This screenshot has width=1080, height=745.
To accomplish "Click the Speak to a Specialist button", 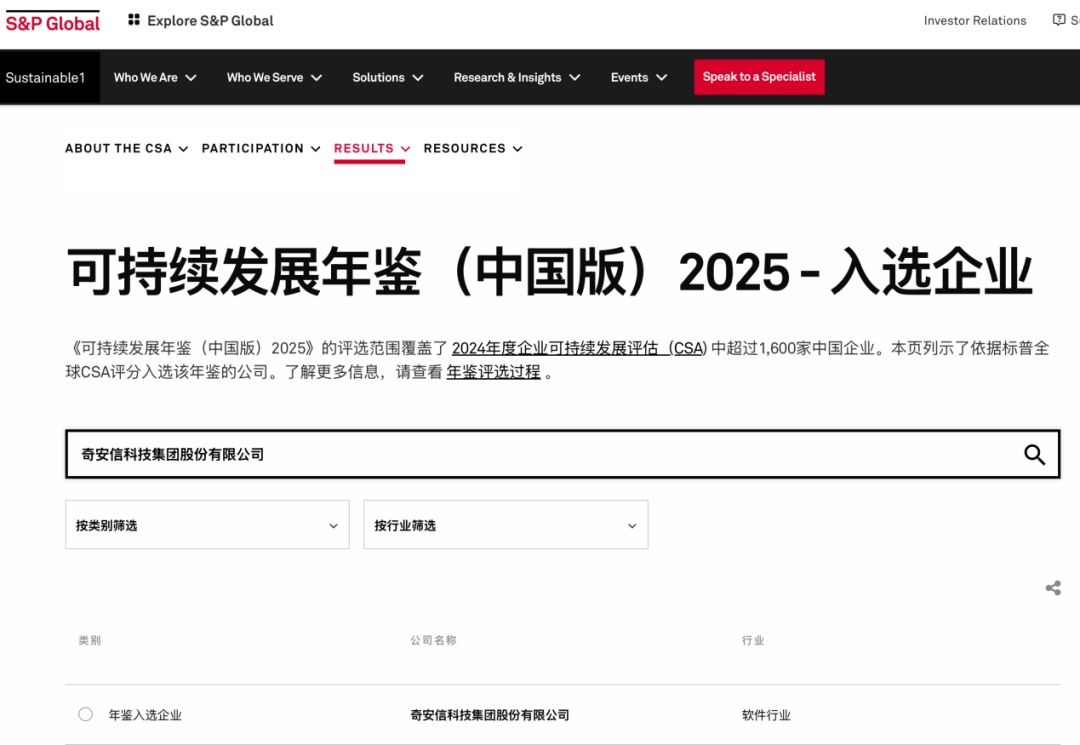I will 759,77.
